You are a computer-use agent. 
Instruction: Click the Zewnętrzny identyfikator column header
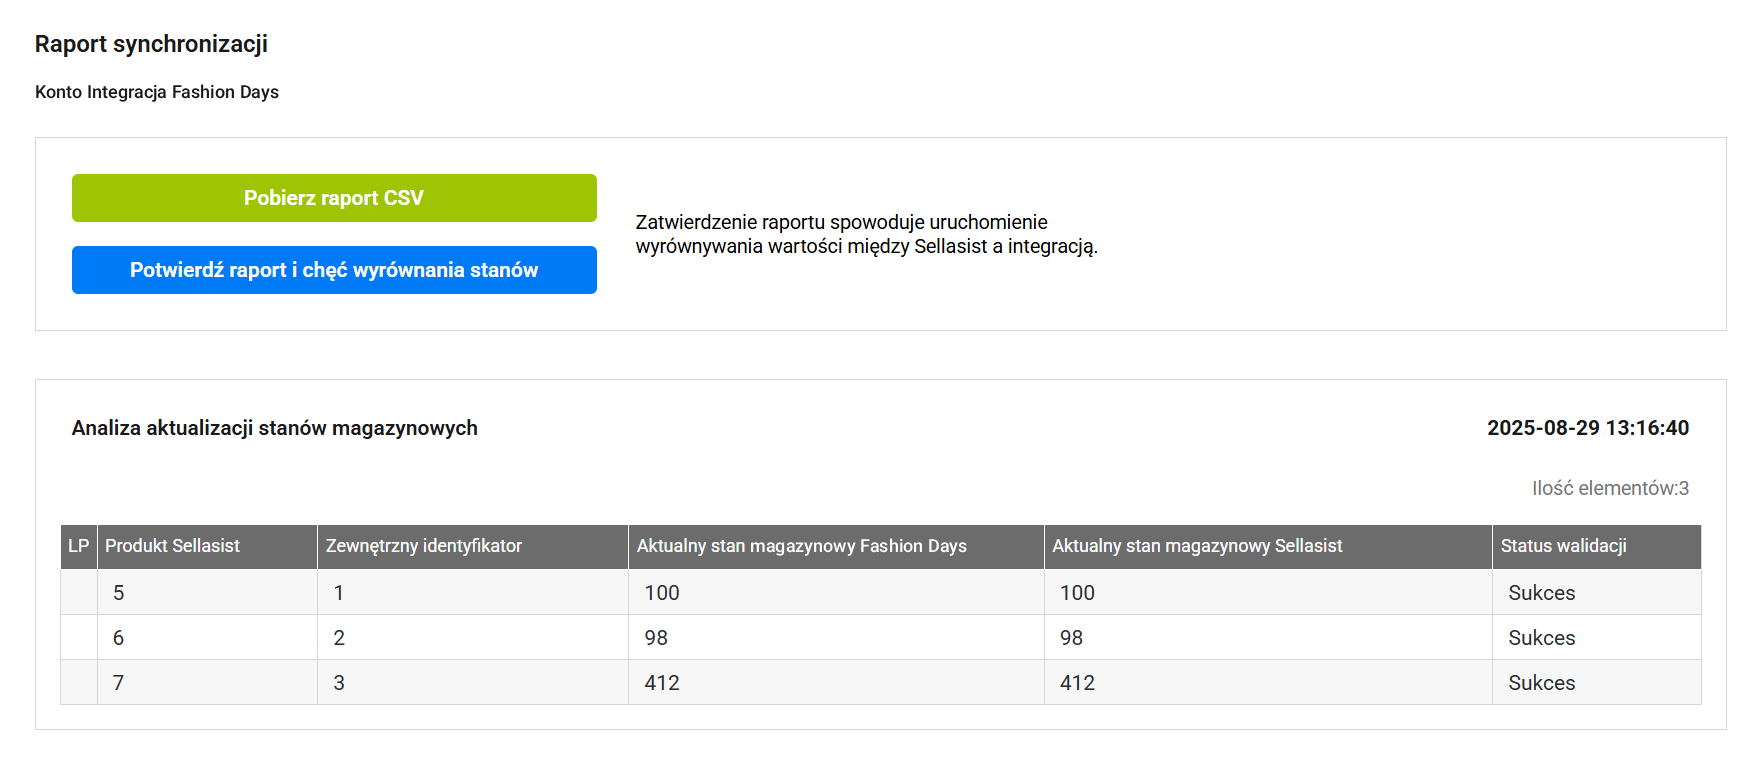(424, 546)
